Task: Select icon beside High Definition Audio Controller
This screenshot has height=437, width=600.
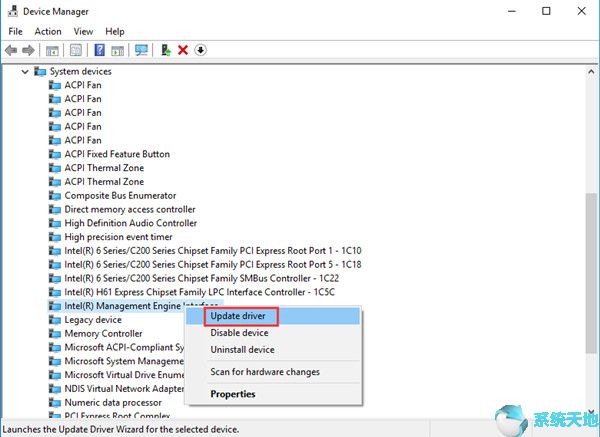Action: [x=55, y=223]
